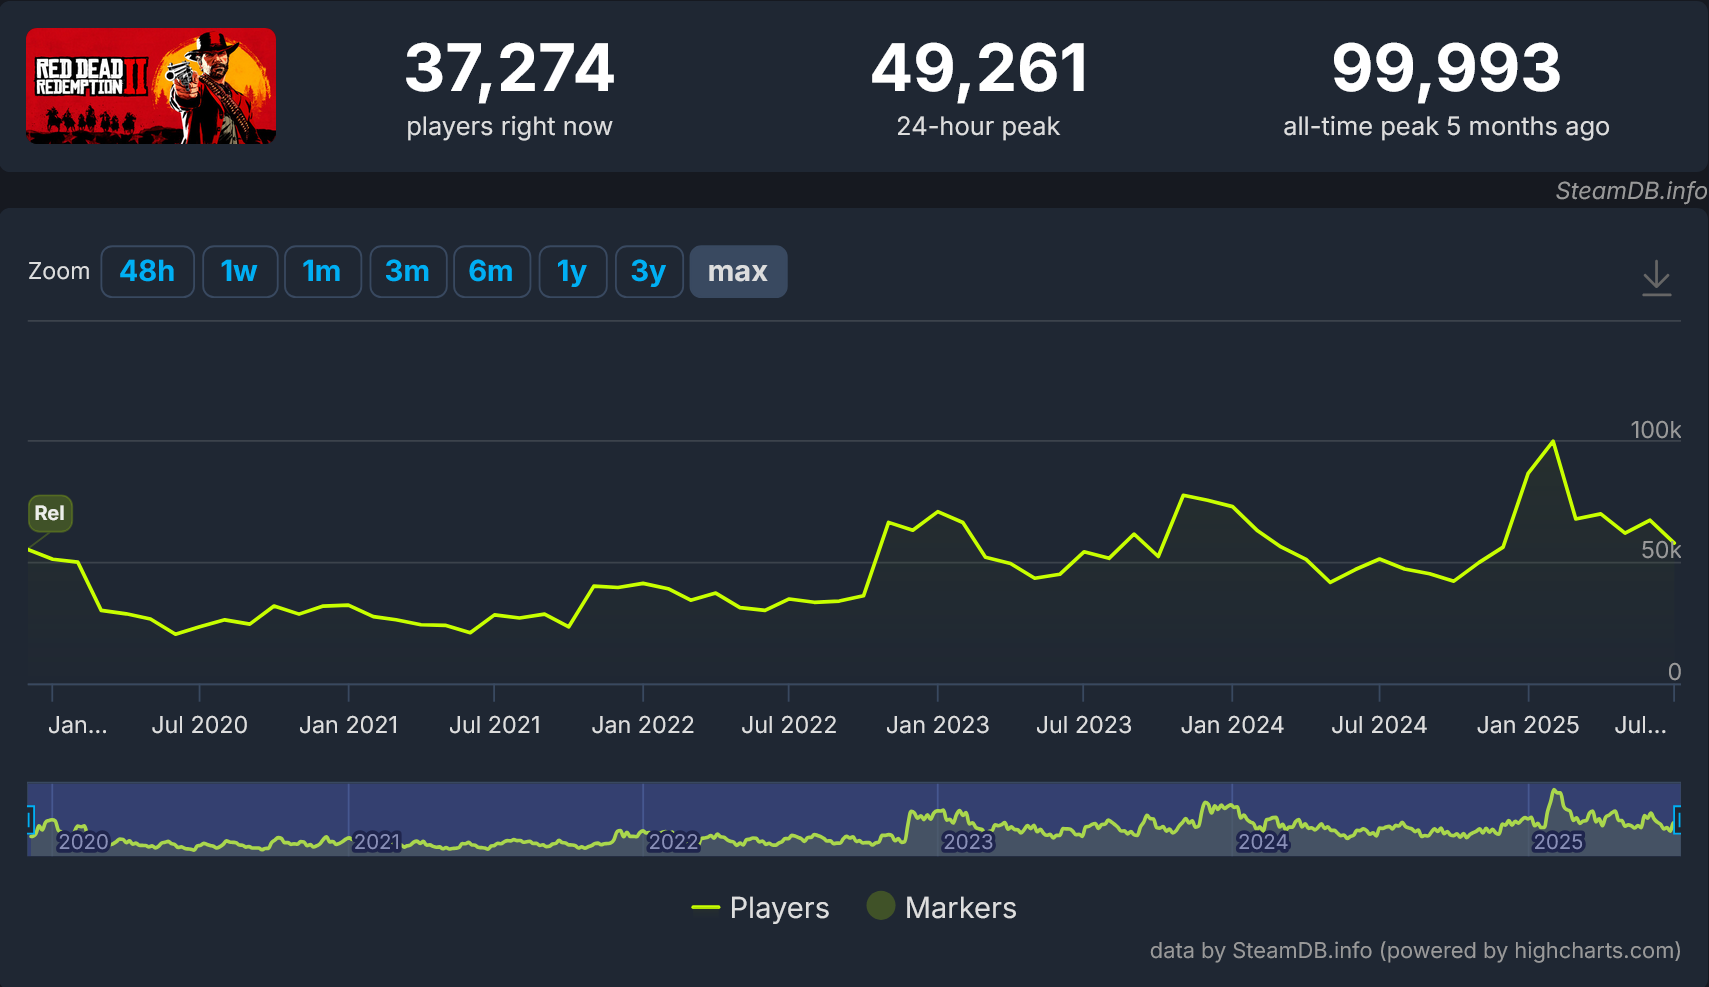
Task: Click the 100k y-axis label
Action: pyautogui.click(x=1655, y=430)
